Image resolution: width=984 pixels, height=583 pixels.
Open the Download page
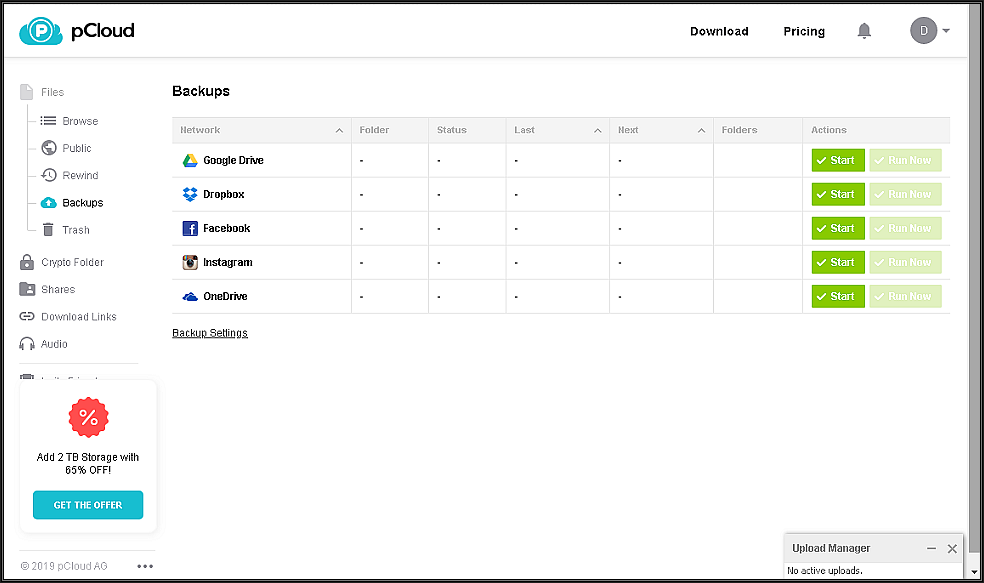pos(719,31)
